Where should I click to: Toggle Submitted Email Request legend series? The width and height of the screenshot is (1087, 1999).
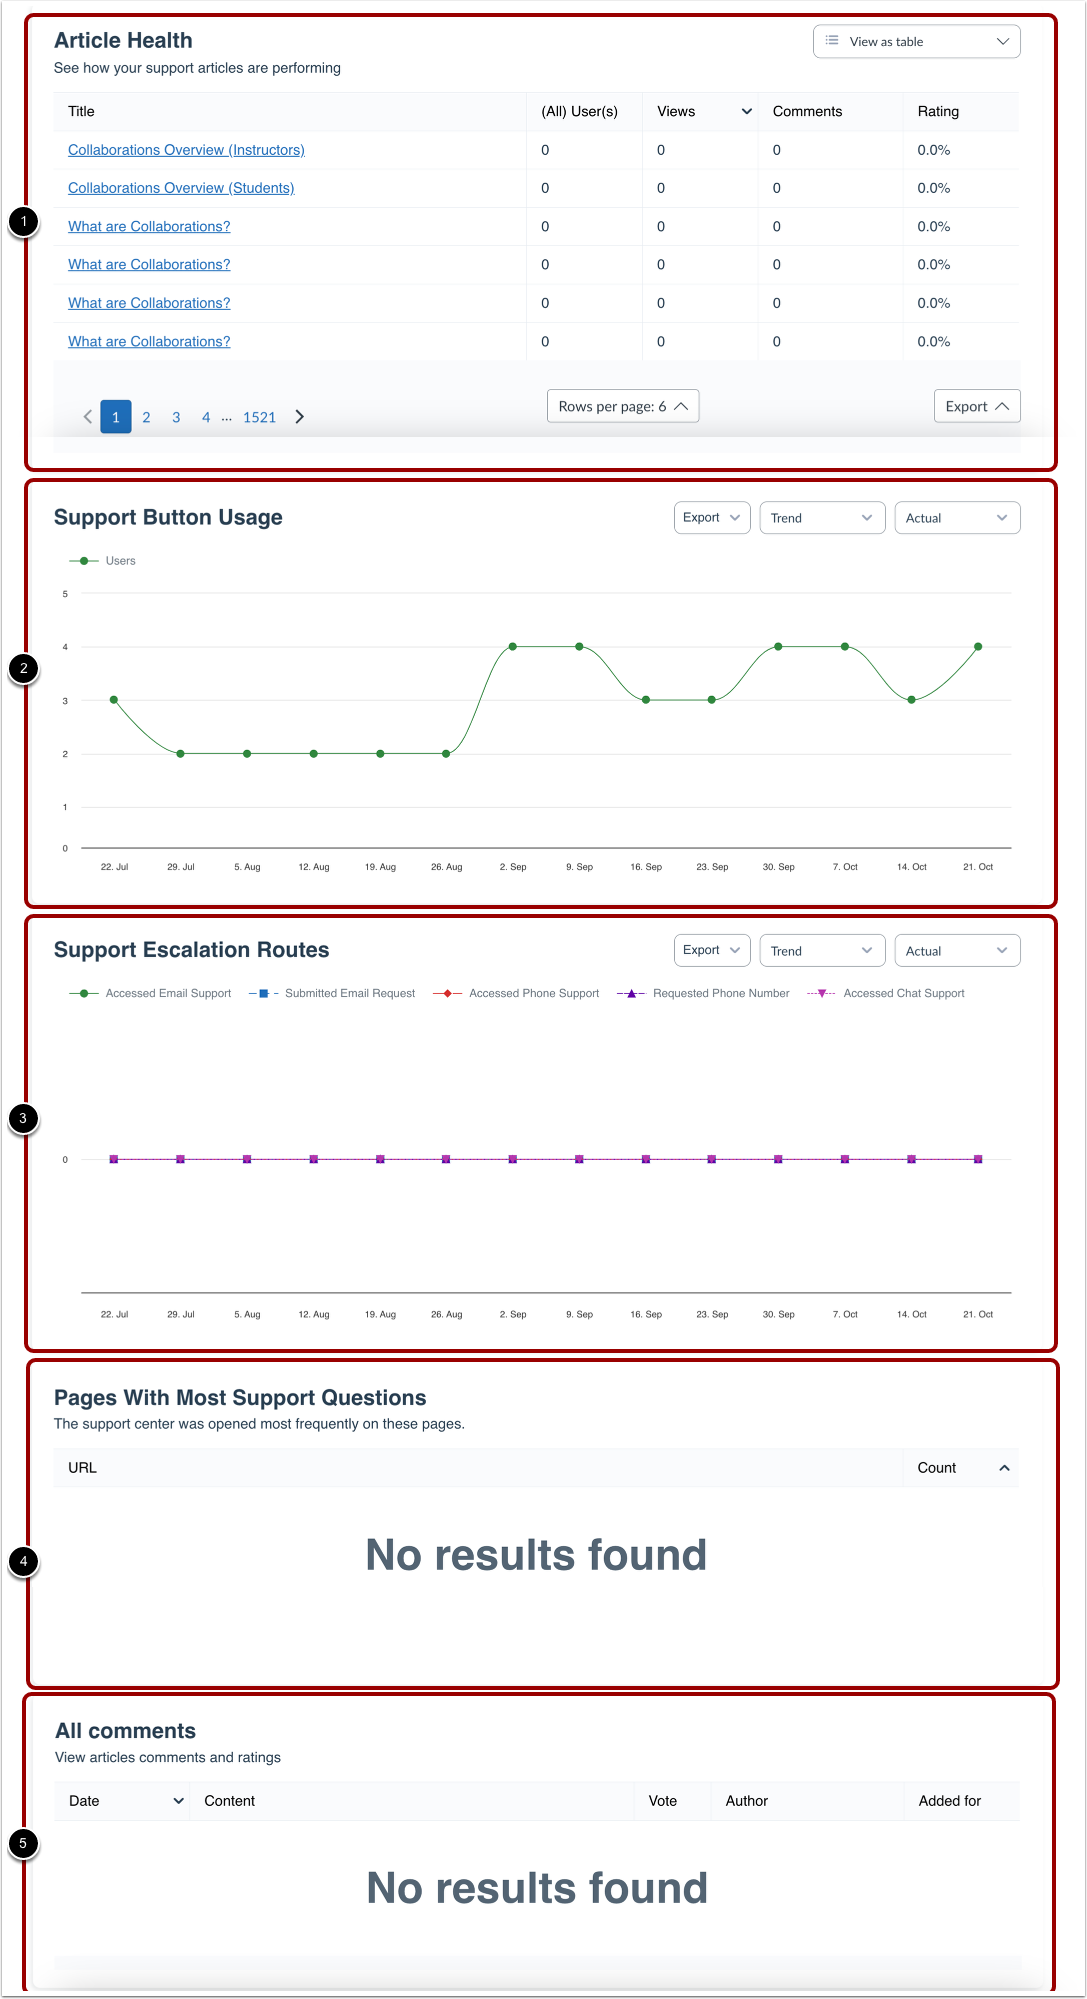332,994
